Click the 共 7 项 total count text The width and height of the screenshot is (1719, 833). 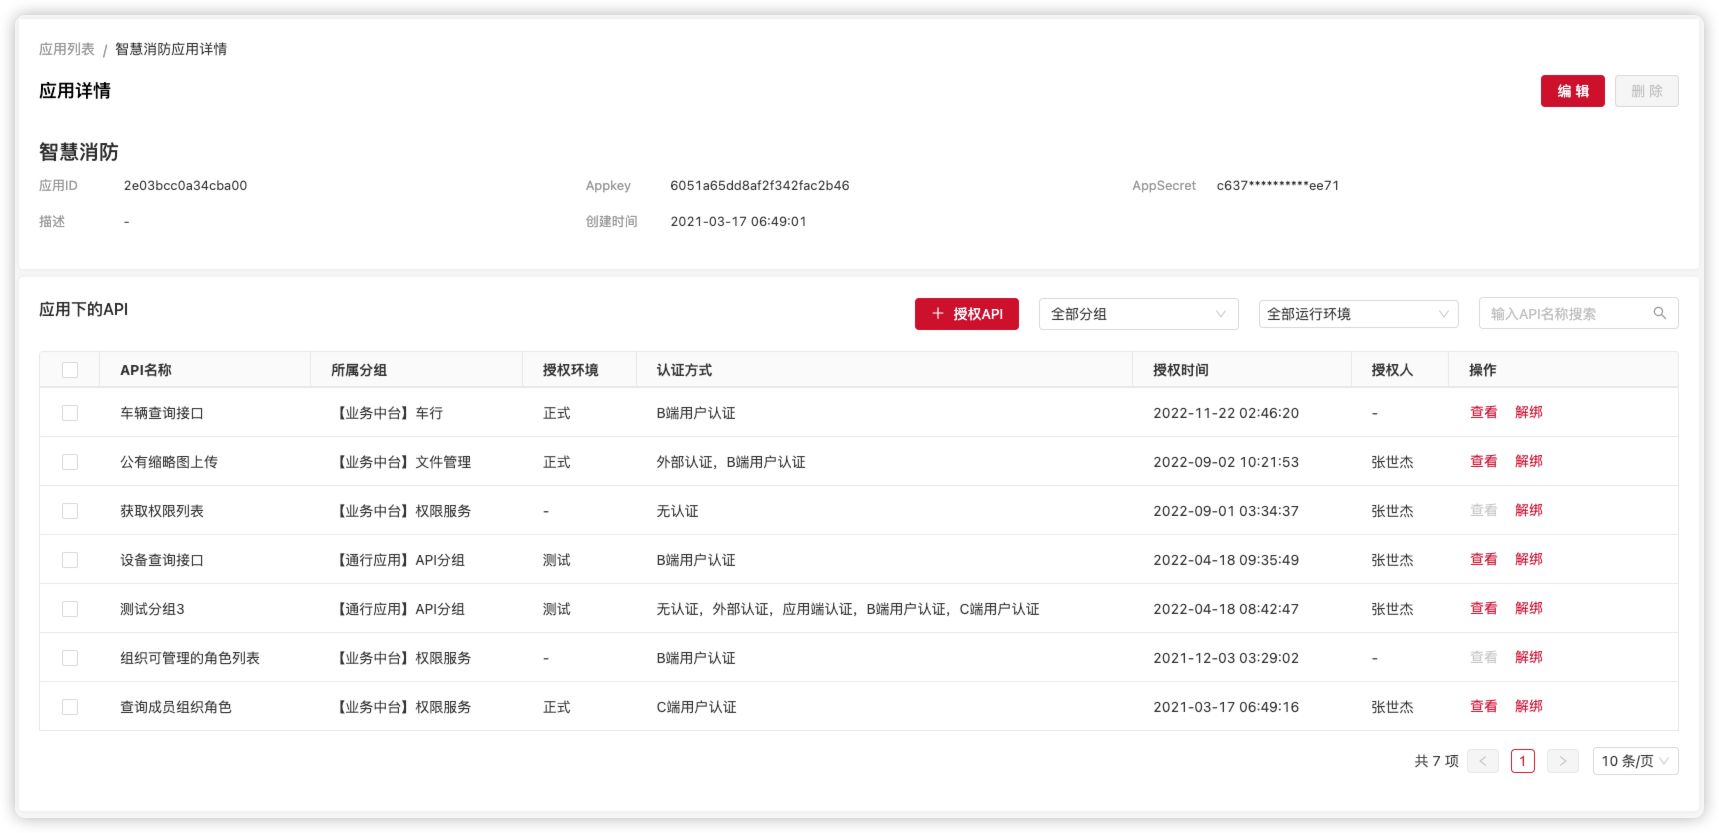[x=1436, y=761]
